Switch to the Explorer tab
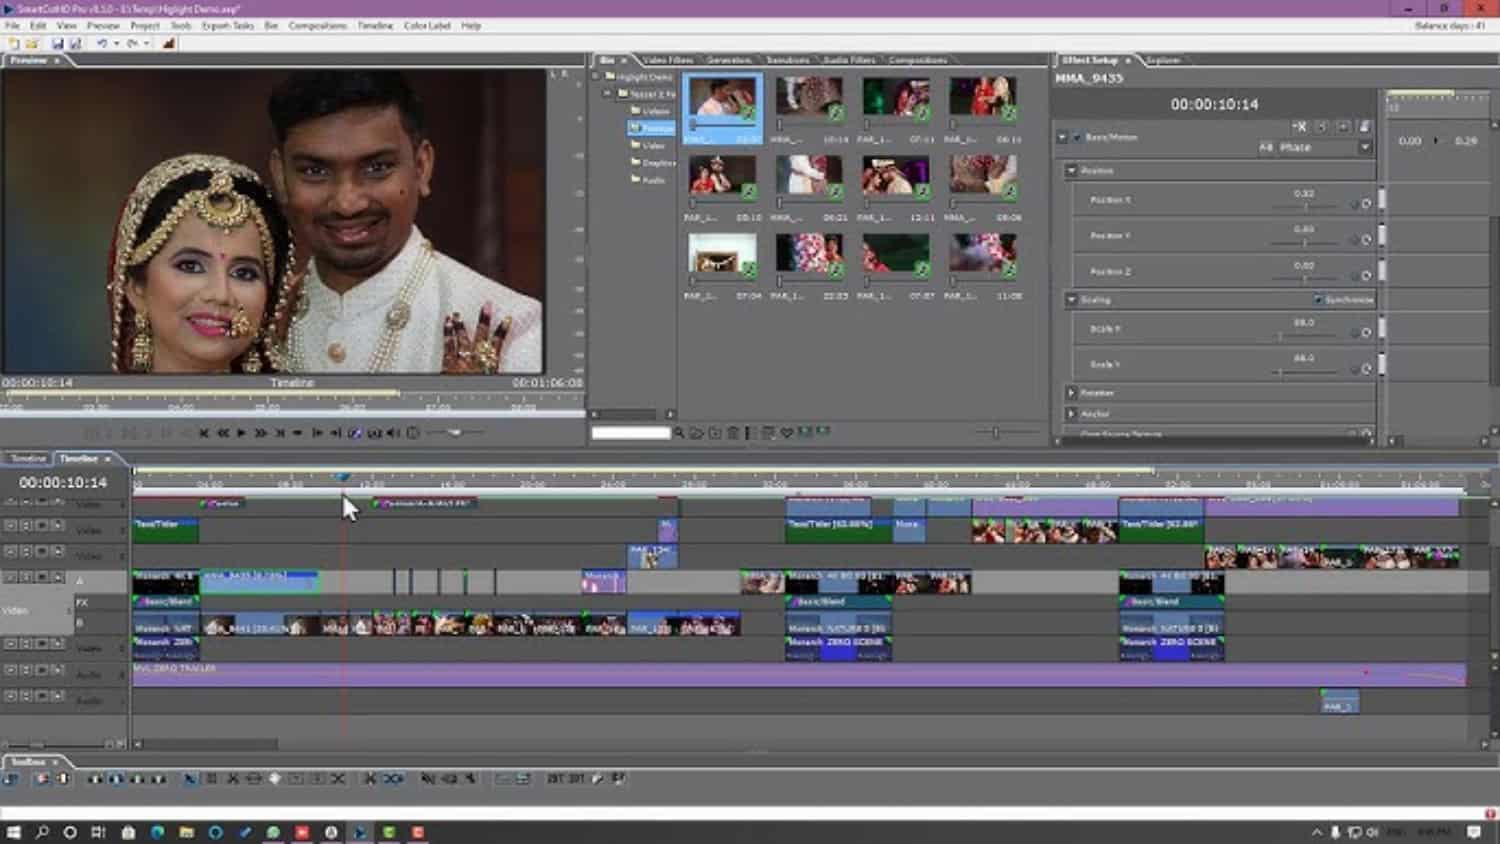The image size is (1500, 844). click(x=1163, y=60)
